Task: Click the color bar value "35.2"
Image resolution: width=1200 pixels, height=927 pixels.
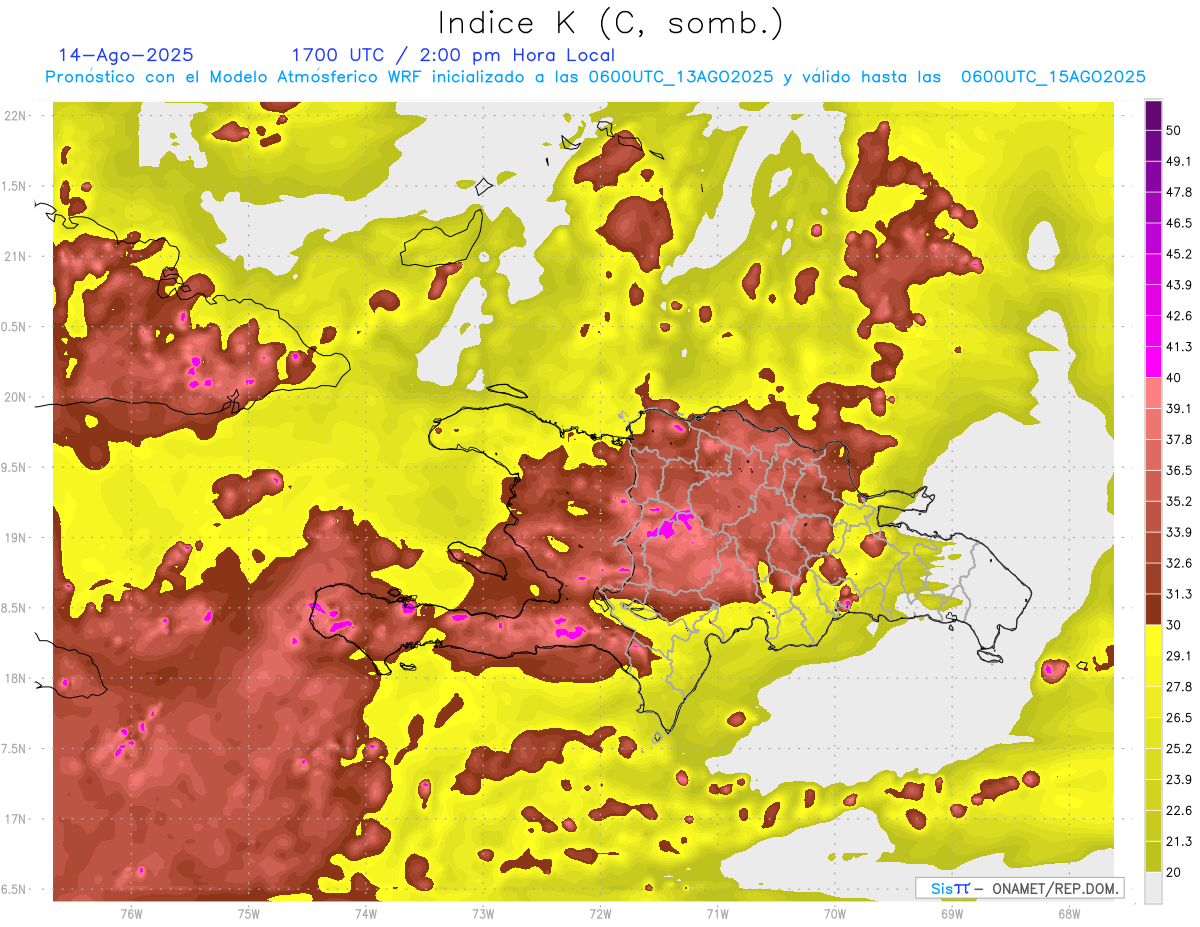Action: (x=1179, y=501)
